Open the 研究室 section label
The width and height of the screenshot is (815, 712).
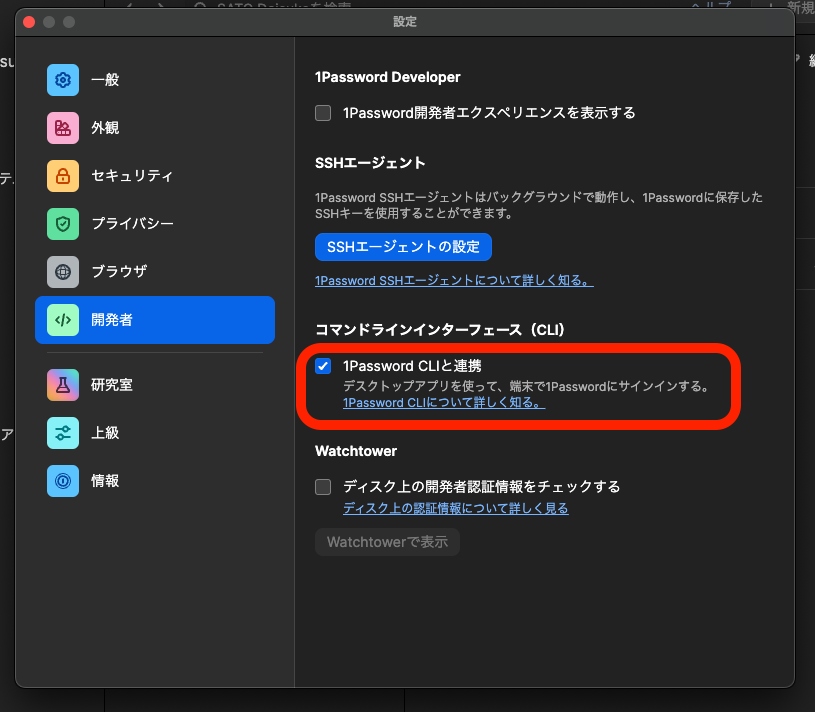point(112,385)
